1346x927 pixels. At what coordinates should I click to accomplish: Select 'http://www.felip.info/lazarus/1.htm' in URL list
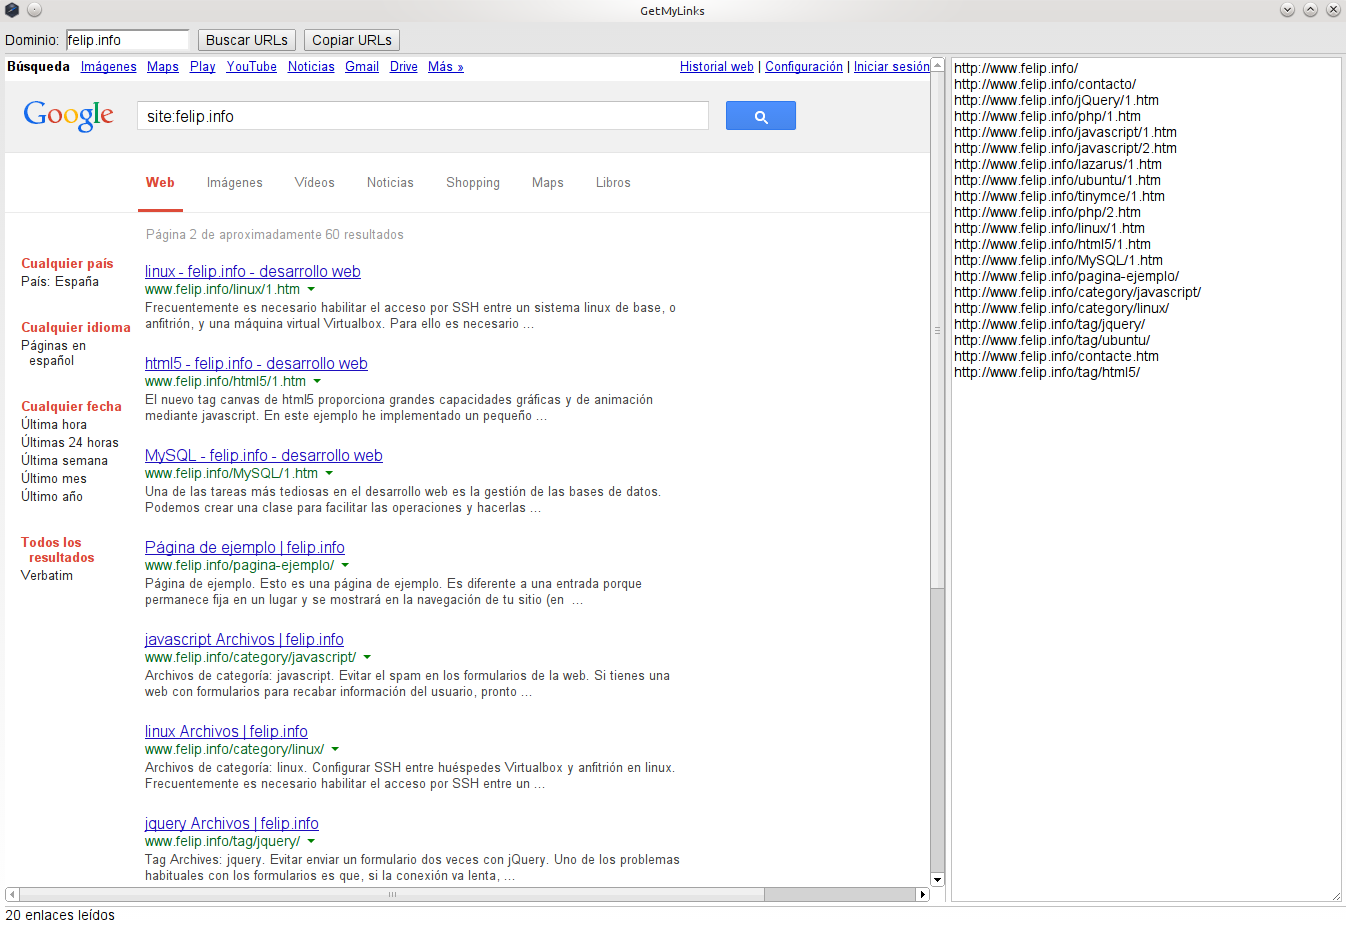[x=1058, y=164]
